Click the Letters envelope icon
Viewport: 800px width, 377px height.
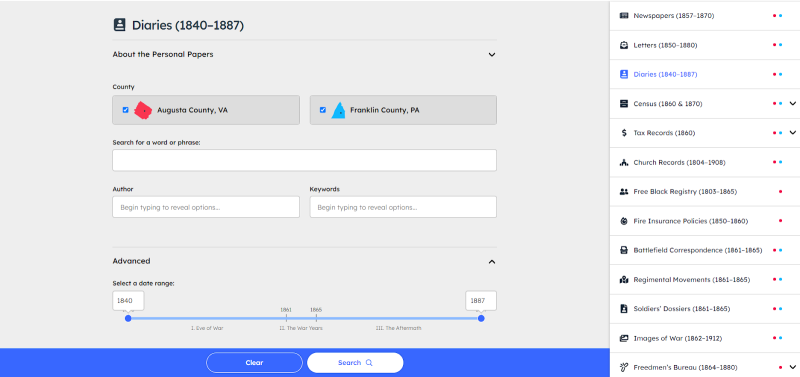click(x=623, y=45)
